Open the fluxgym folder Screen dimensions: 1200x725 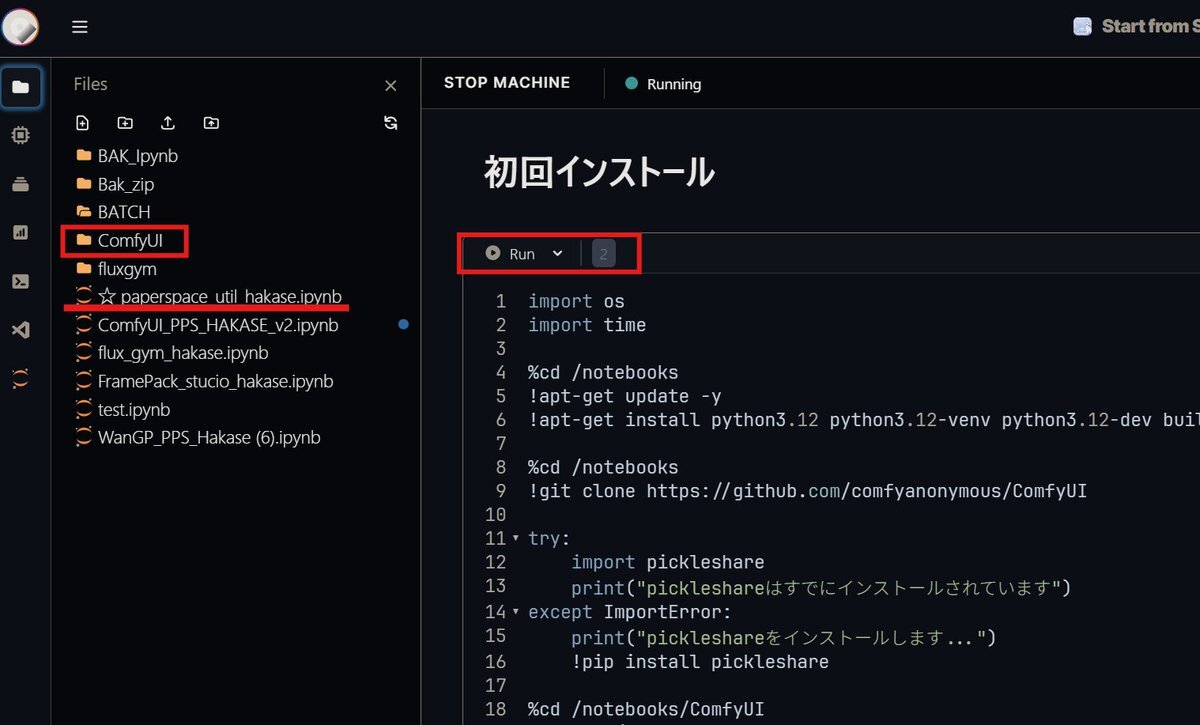click(126, 269)
